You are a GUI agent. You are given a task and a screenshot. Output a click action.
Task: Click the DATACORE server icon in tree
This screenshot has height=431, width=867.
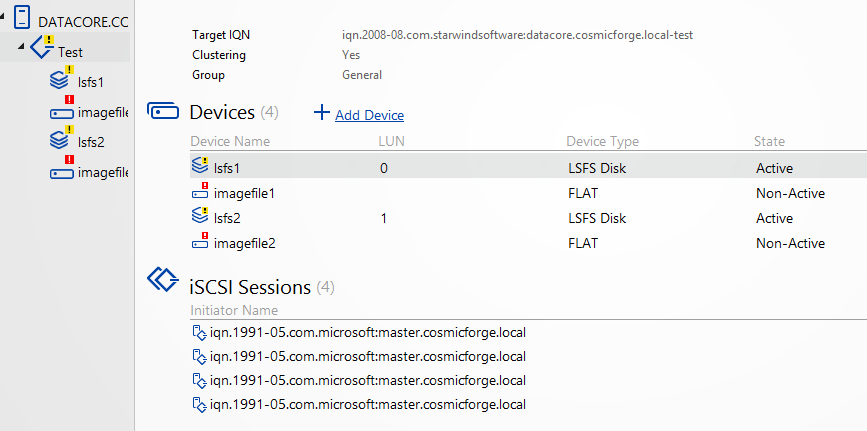22,16
